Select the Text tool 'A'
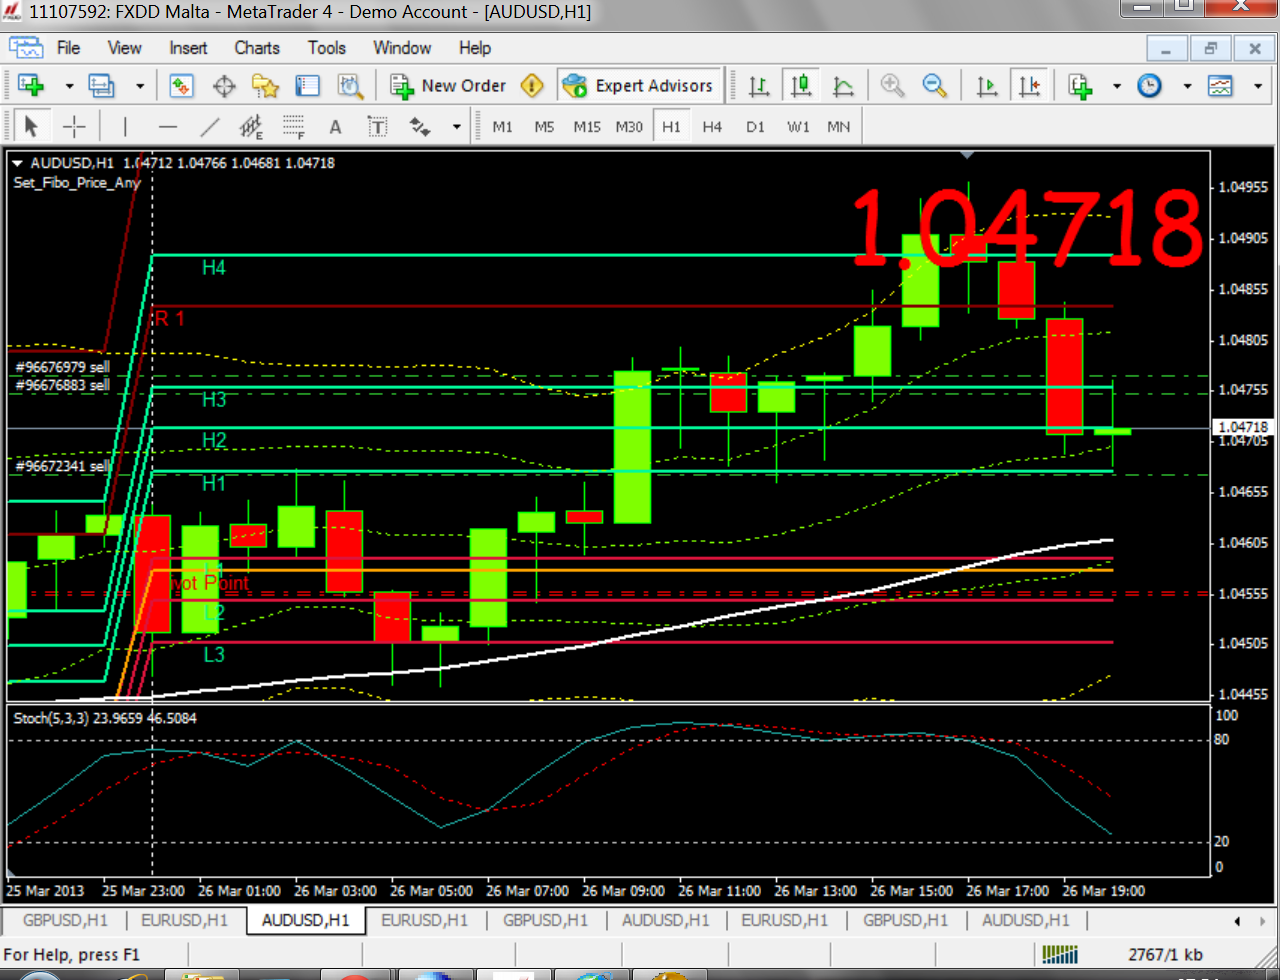This screenshot has width=1280, height=980. (335, 127)
